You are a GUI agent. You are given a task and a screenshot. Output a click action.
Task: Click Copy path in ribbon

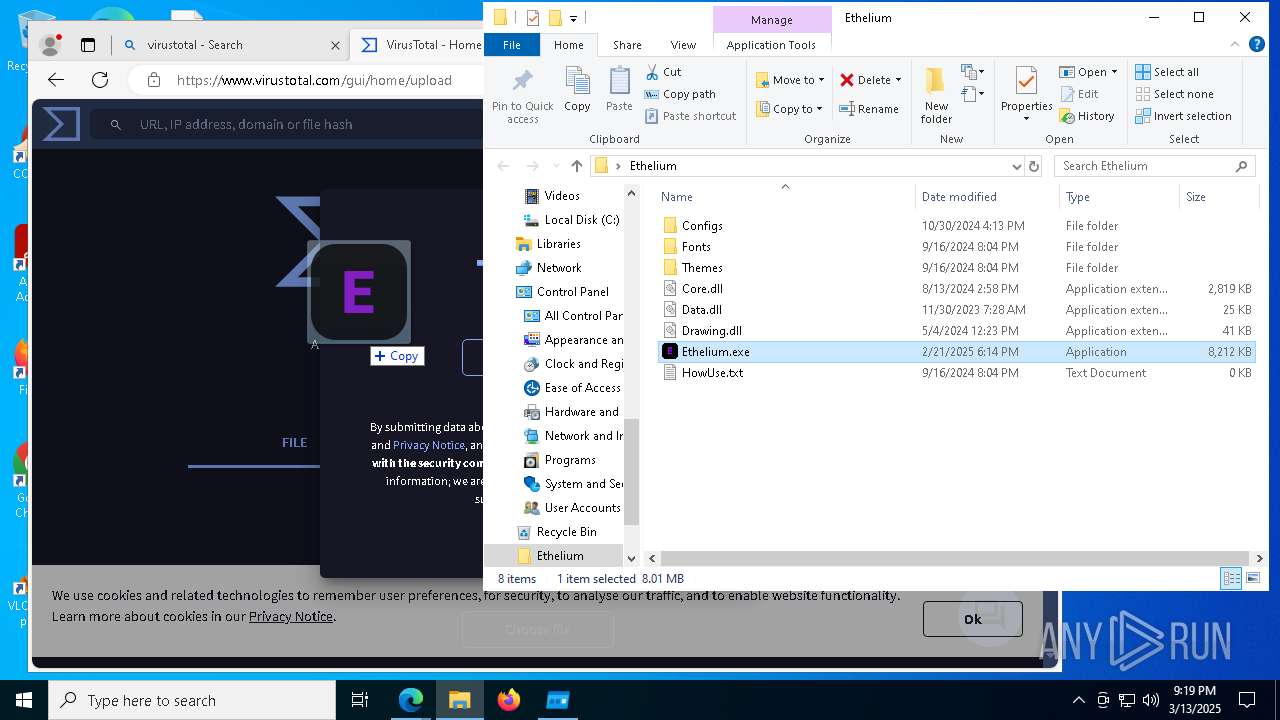click(680, 94)
